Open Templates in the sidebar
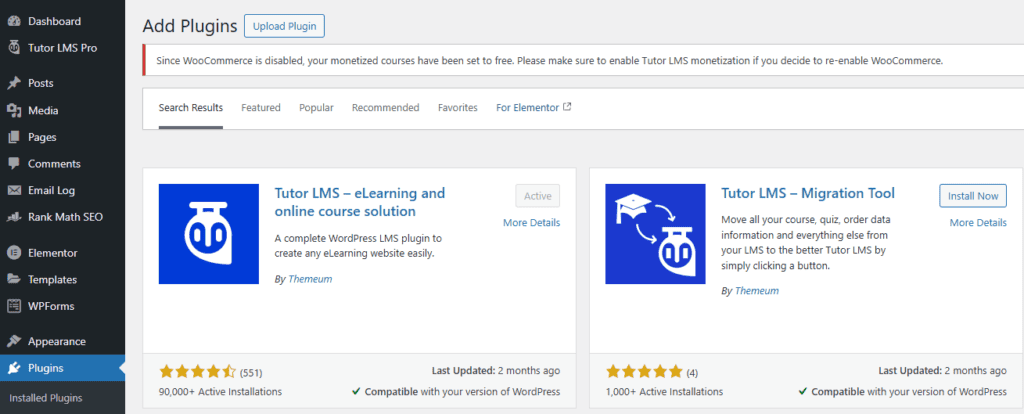1024x414 pixels. point(62,279)
